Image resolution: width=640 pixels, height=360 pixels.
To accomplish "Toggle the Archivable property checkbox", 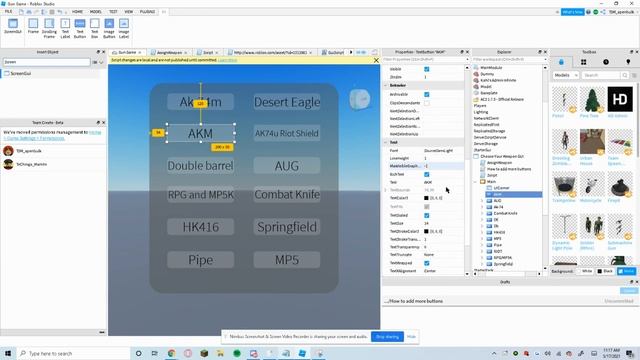I will pyautogui.click(x=427, y=94).
